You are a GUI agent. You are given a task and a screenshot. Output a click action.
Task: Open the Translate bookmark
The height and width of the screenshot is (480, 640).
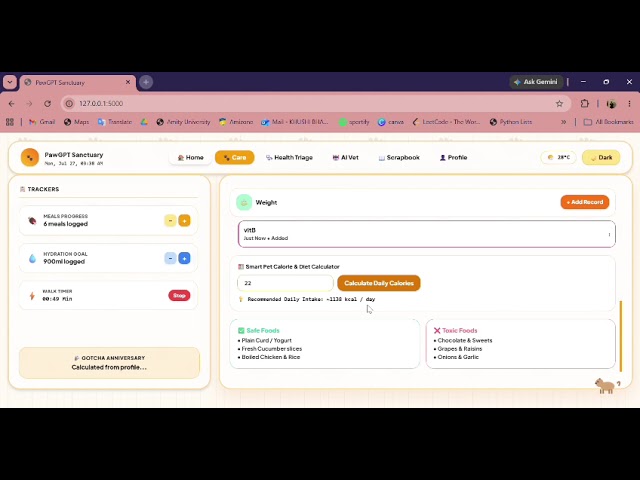[x=115, y=122]
